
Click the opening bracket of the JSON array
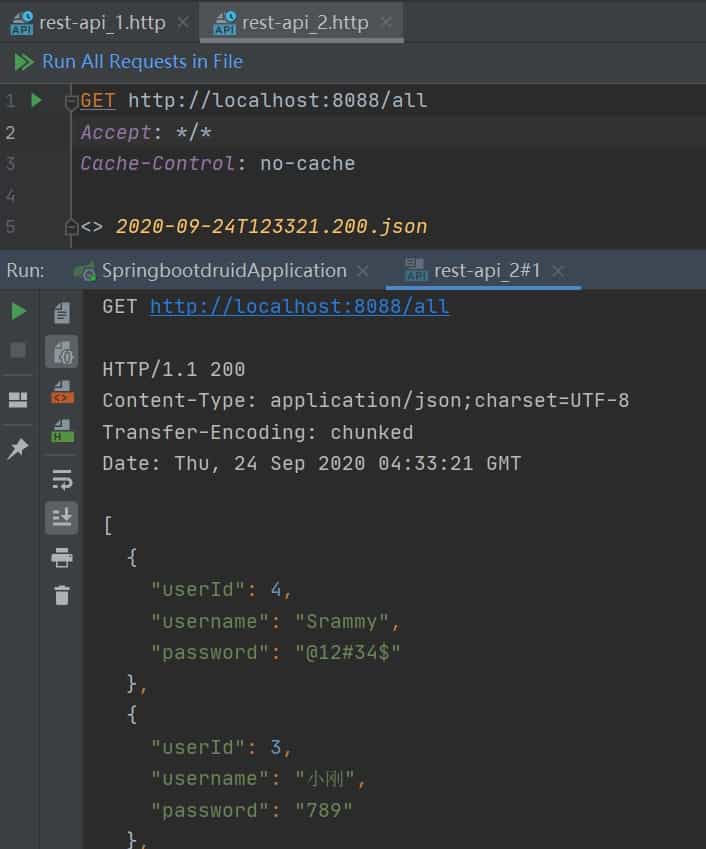coord(108,525)
